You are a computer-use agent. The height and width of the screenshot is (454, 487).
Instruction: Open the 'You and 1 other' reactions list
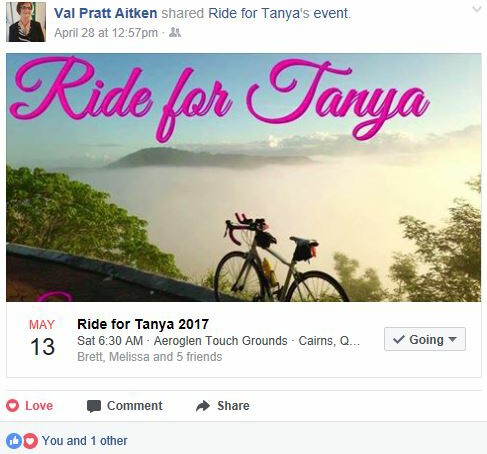(x=85, y=441)
